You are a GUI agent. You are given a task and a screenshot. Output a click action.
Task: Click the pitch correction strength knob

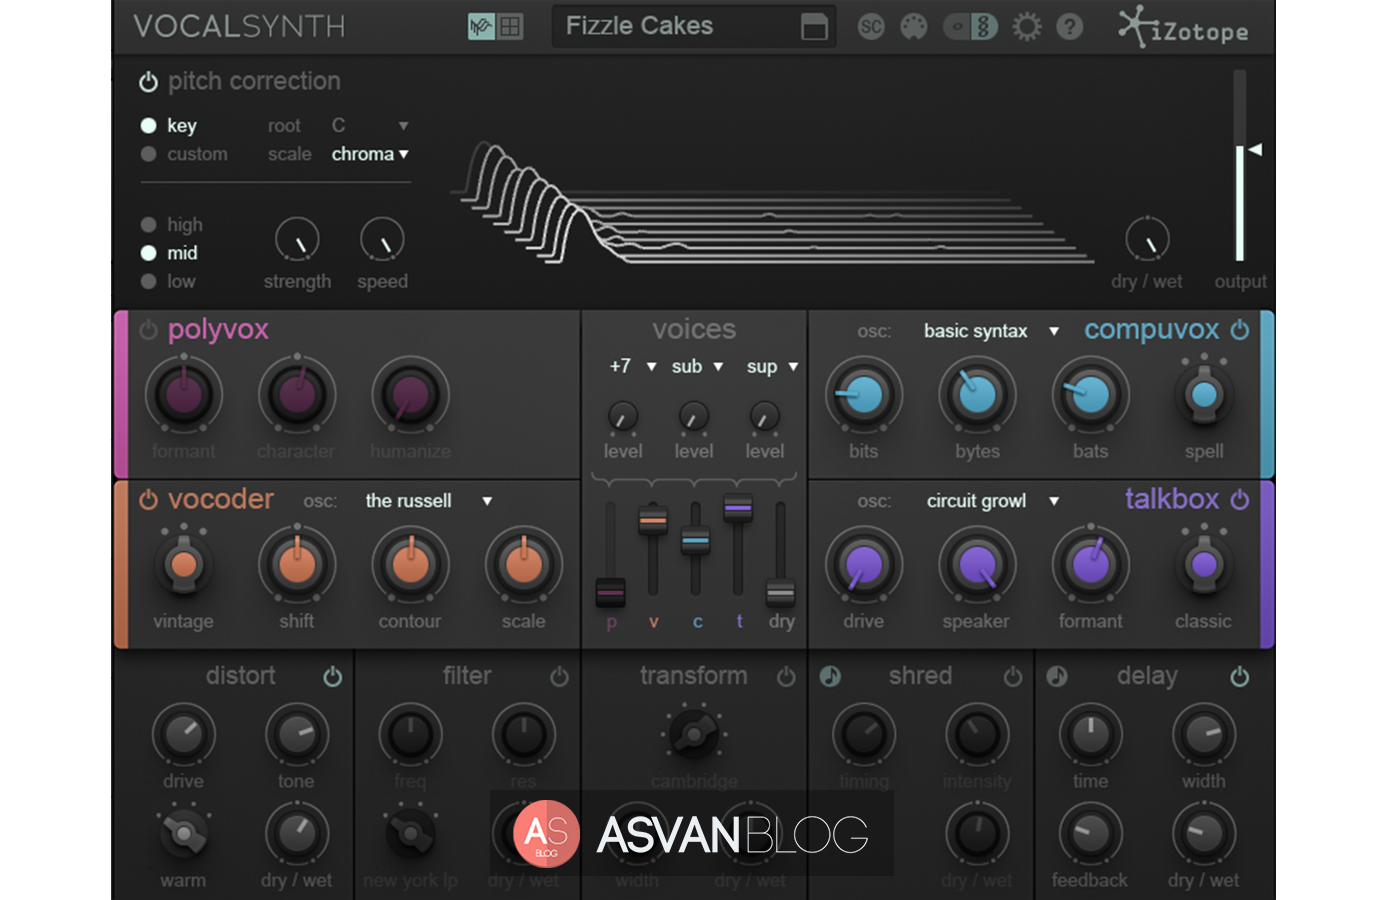(x=297, y=240)
